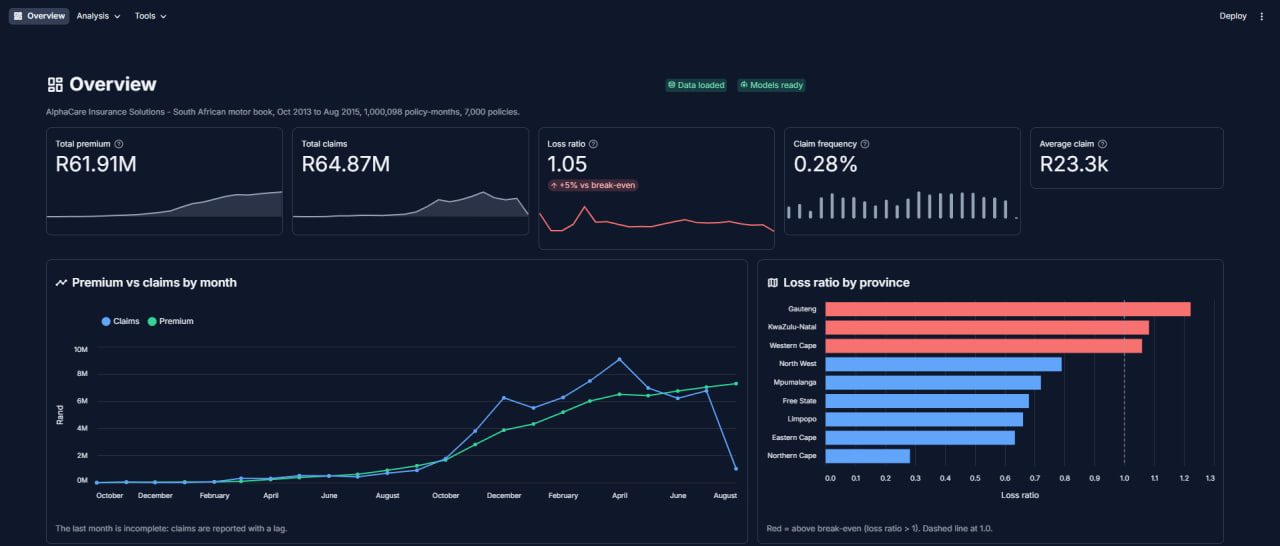Click the Total claims sparkline chart
This screenshot has height=546, width=1280.
(x=410, y=204)
